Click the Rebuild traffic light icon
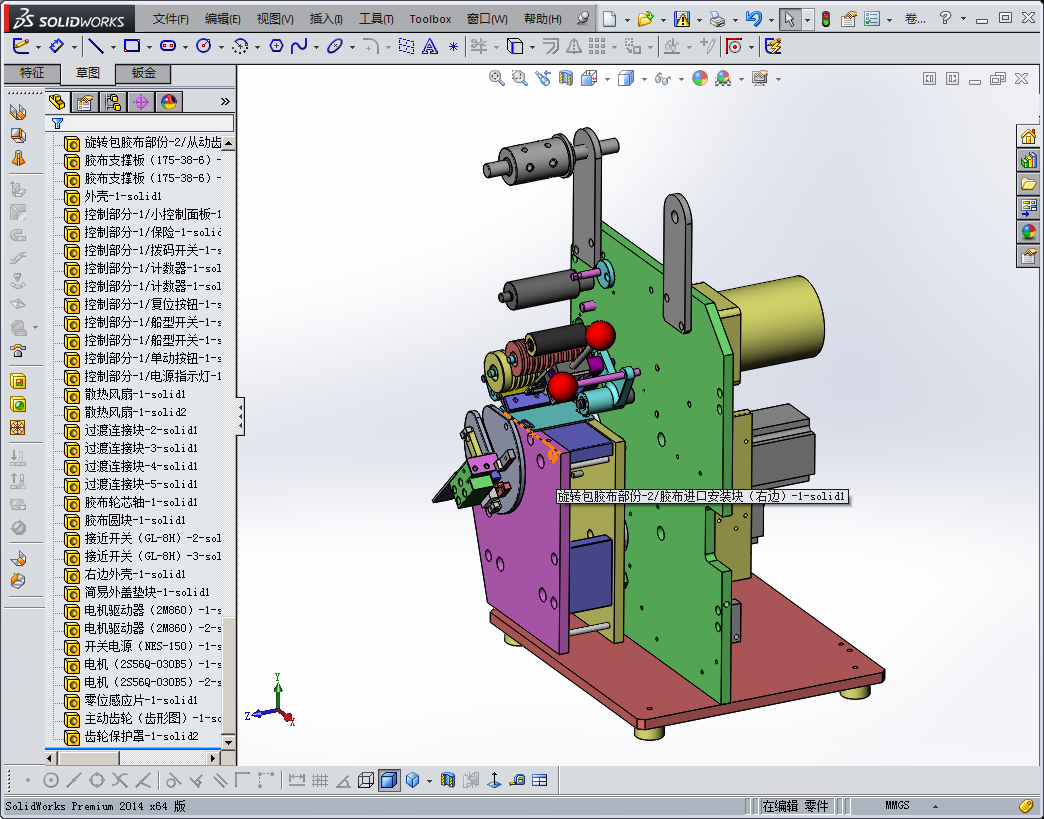The height and width of the screenshot is (819, 1044). (x=826, y=19)
